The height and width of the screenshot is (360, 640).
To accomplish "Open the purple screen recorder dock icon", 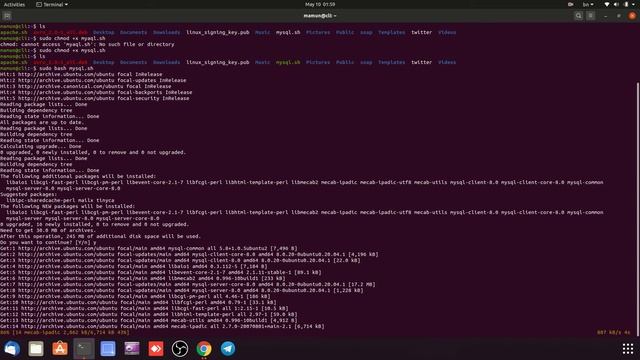I will click(x=132, y=349).
